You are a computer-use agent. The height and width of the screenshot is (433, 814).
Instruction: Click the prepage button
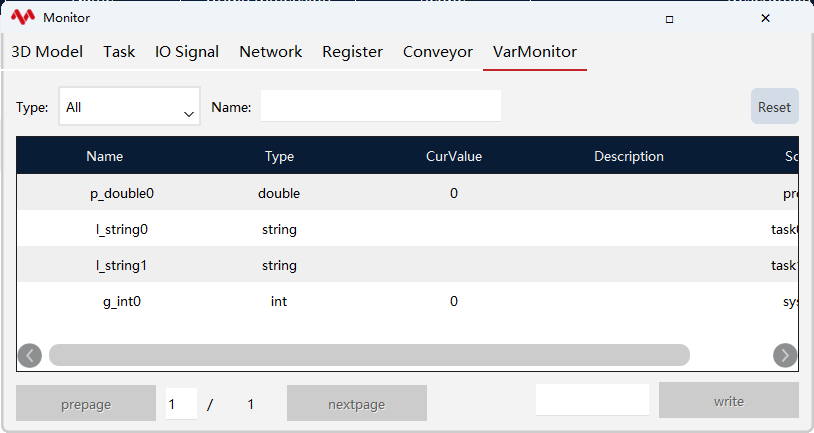[x=86, y=403]
